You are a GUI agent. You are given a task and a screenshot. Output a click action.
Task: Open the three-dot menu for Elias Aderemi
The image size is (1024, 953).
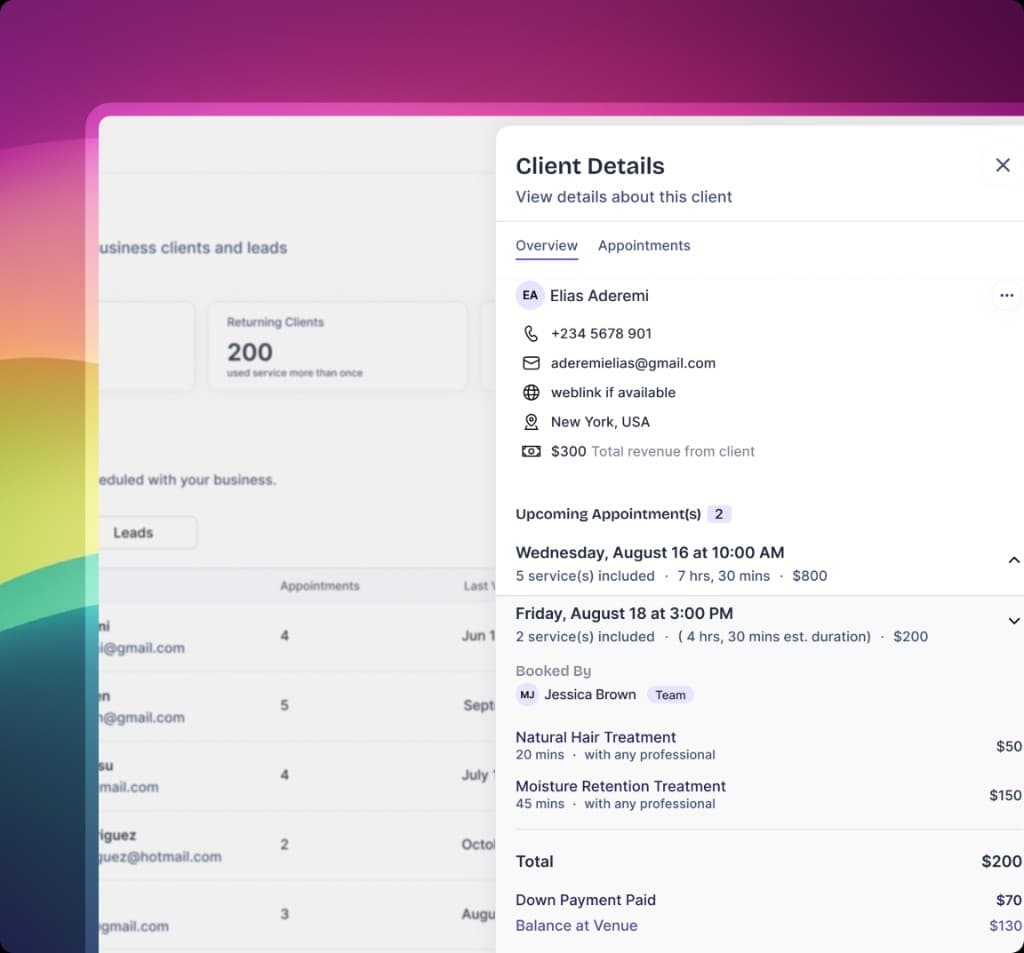1006,295
